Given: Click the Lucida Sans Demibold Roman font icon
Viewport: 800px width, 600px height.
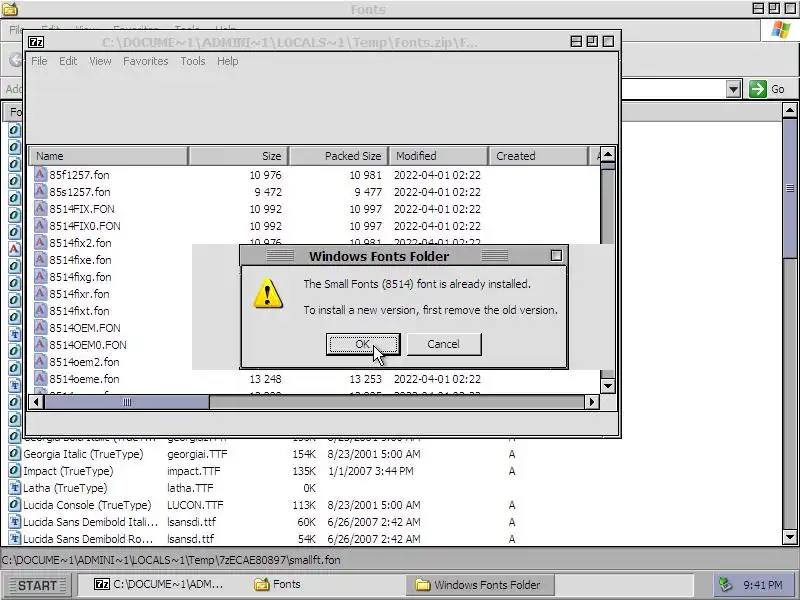Looking at the screenshot, I should pos(14,538).
